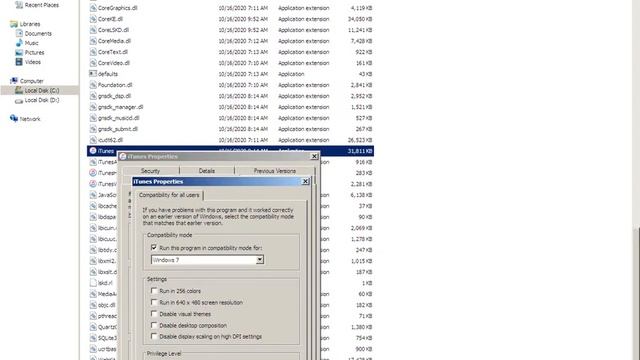The image size is (640, 360).
Task: Check Disable display scaling on high DPI
Action: (154, 337)
